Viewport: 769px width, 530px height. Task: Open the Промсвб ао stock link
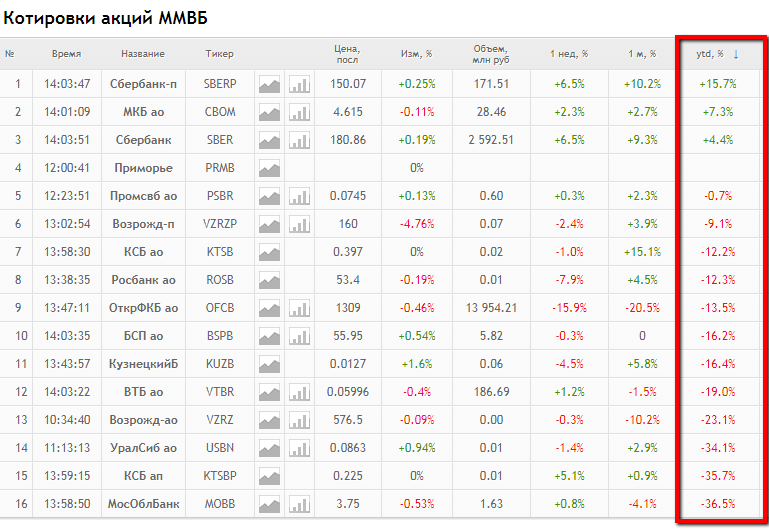pos(143,196)
